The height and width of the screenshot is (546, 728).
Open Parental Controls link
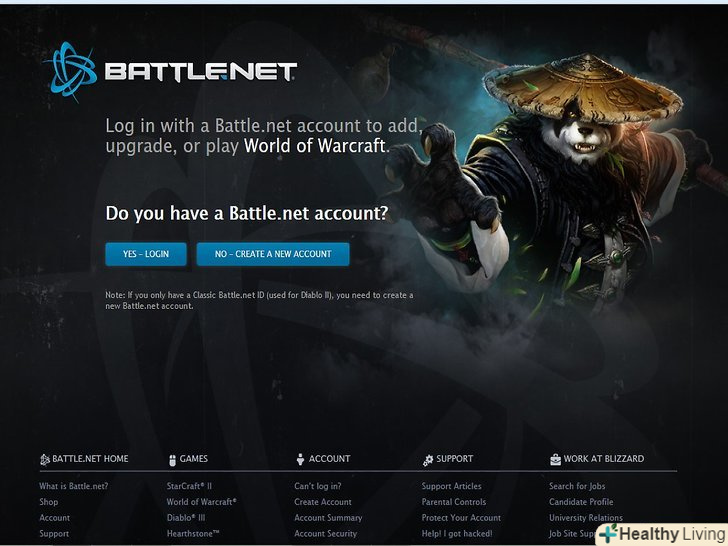[x=454, y=502]
